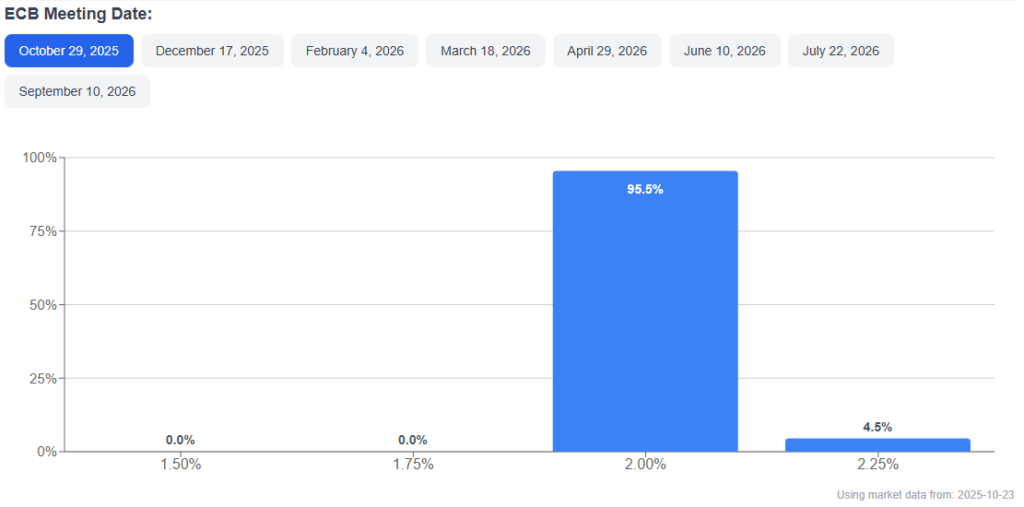Click the 2.00% x-axis rate label

tap(645, 465)
